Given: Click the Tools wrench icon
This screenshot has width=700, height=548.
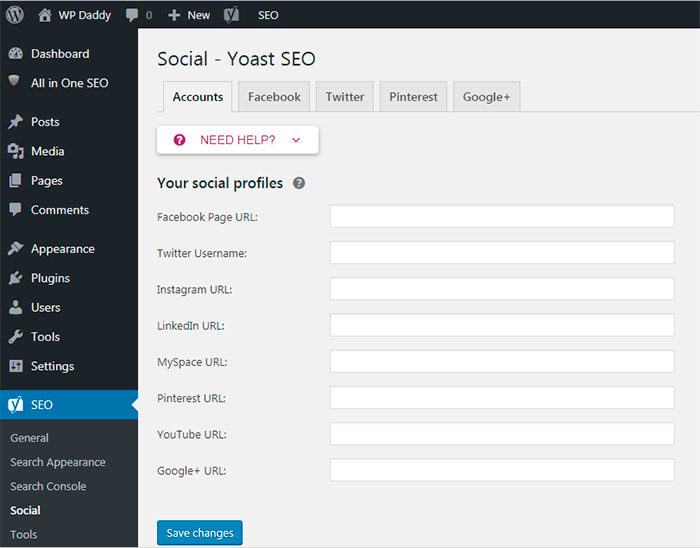Looking at the screenshot, I should click(16, 336).
